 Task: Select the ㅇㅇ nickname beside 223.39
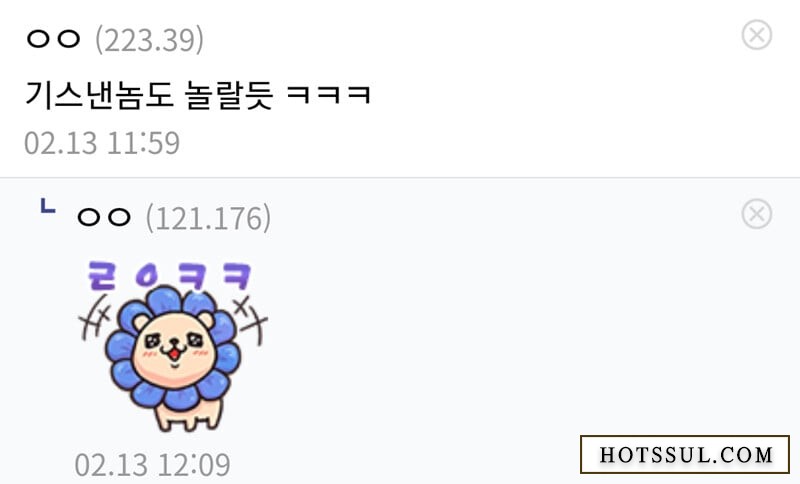[x=54, y=39]
